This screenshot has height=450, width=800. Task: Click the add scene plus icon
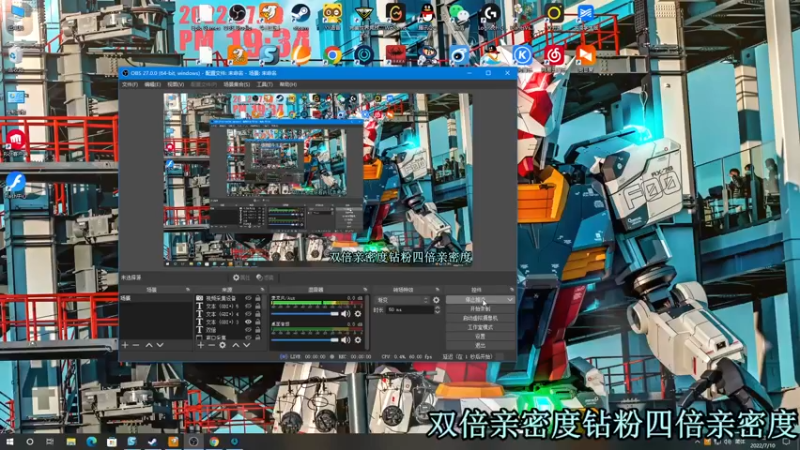click(x=125, y=345)
